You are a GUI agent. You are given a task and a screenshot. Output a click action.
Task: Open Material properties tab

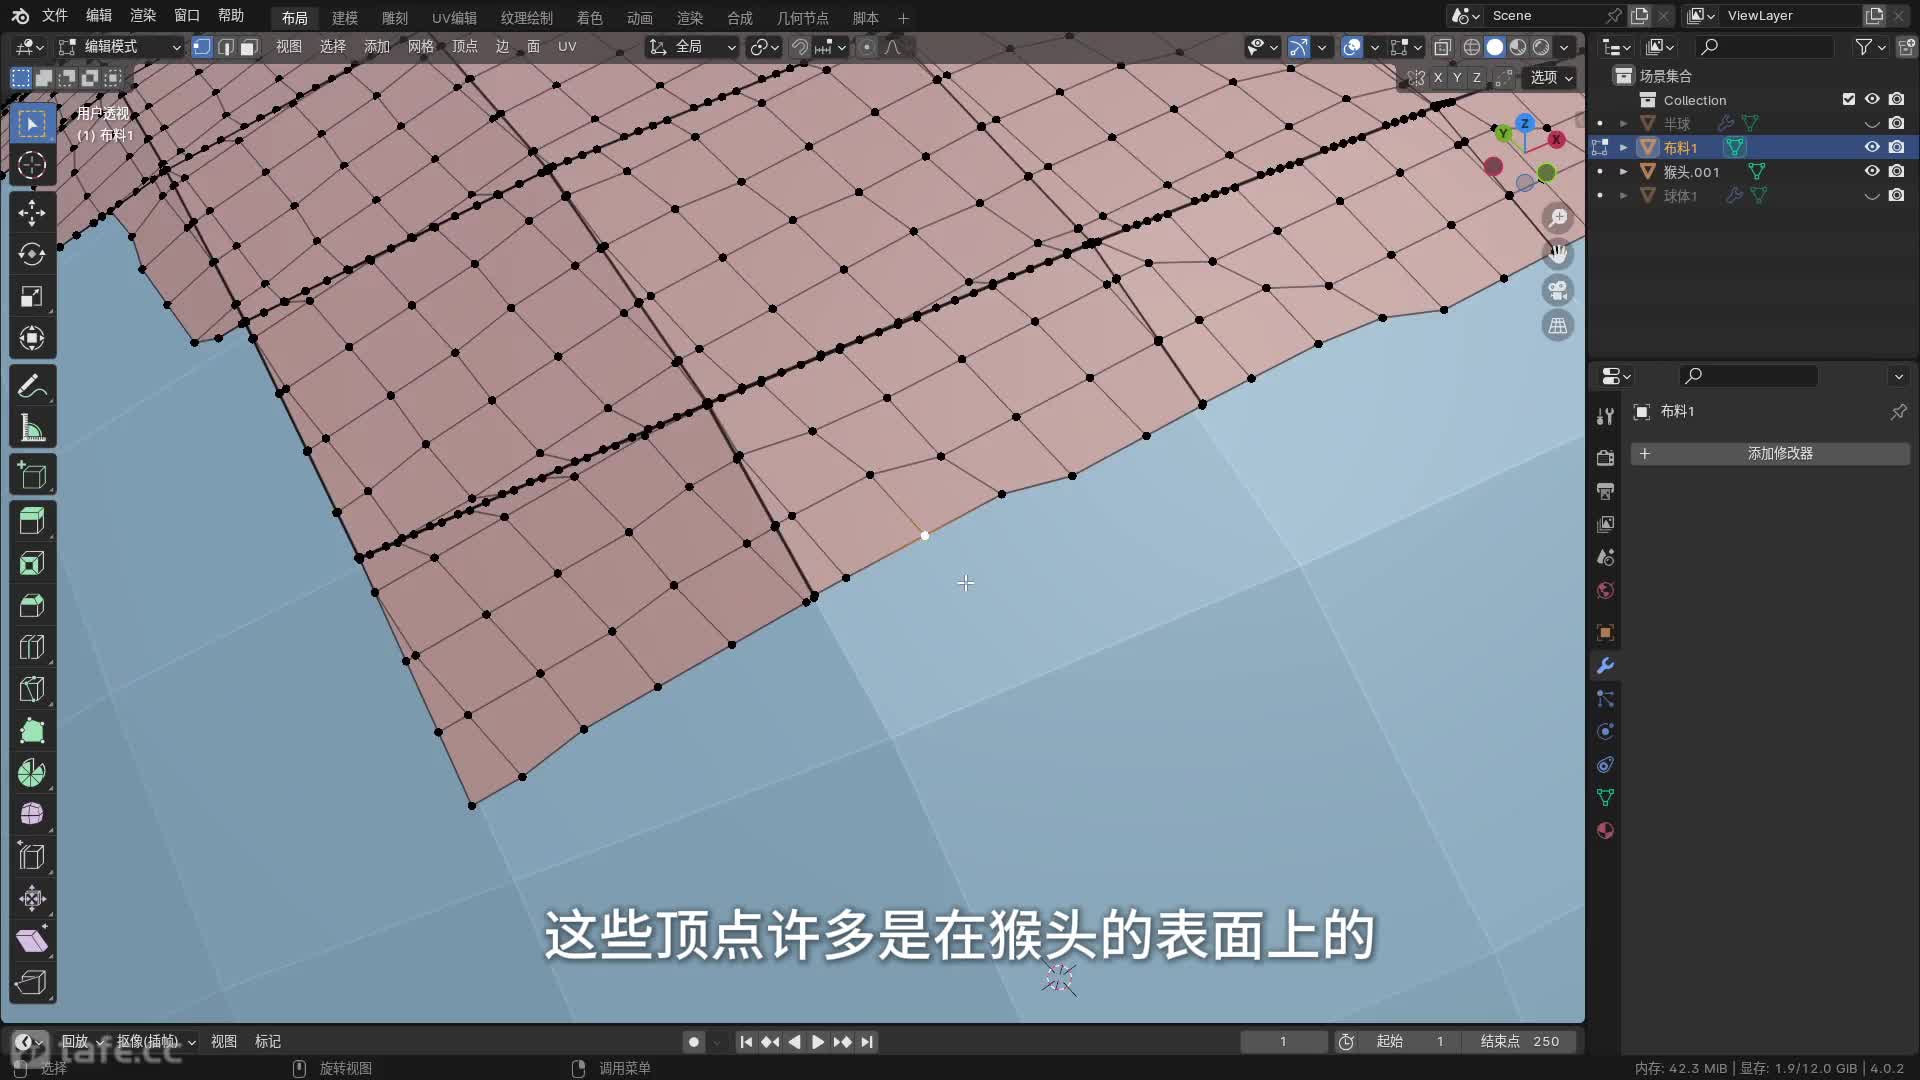tap(1605, 830)
